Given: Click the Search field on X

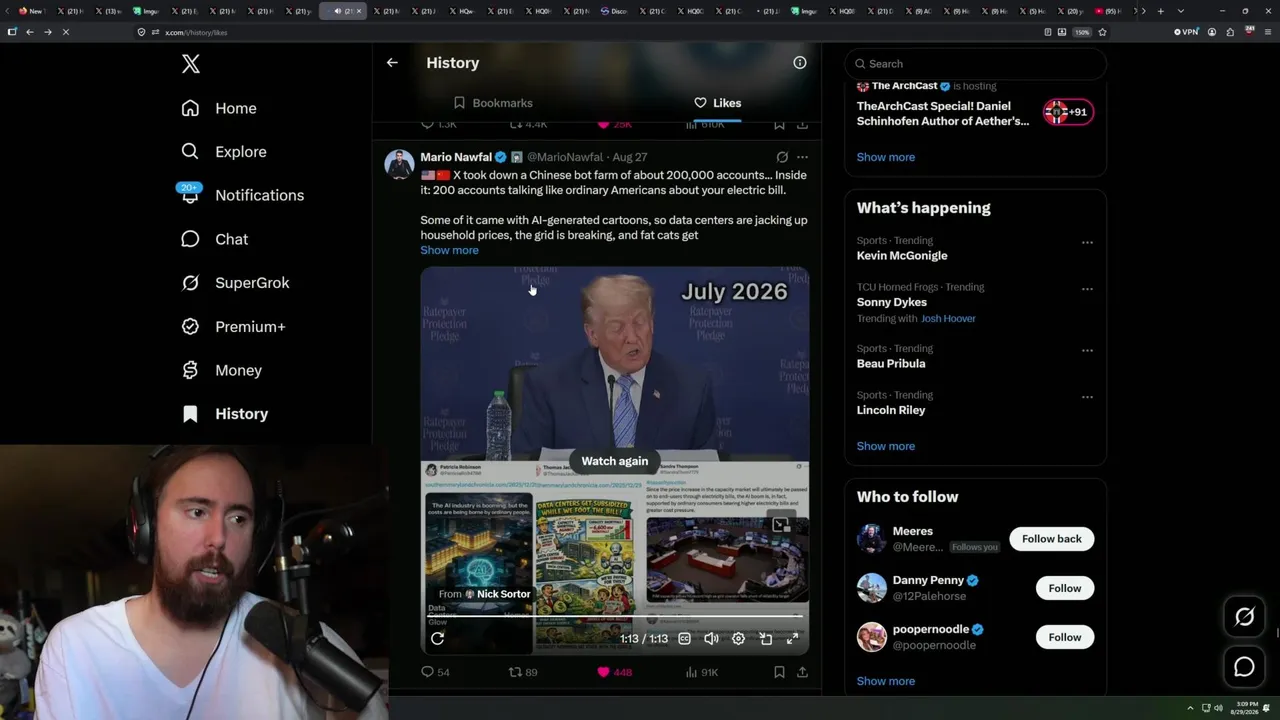Looking at the screenshot, I should tap(976, 64).
